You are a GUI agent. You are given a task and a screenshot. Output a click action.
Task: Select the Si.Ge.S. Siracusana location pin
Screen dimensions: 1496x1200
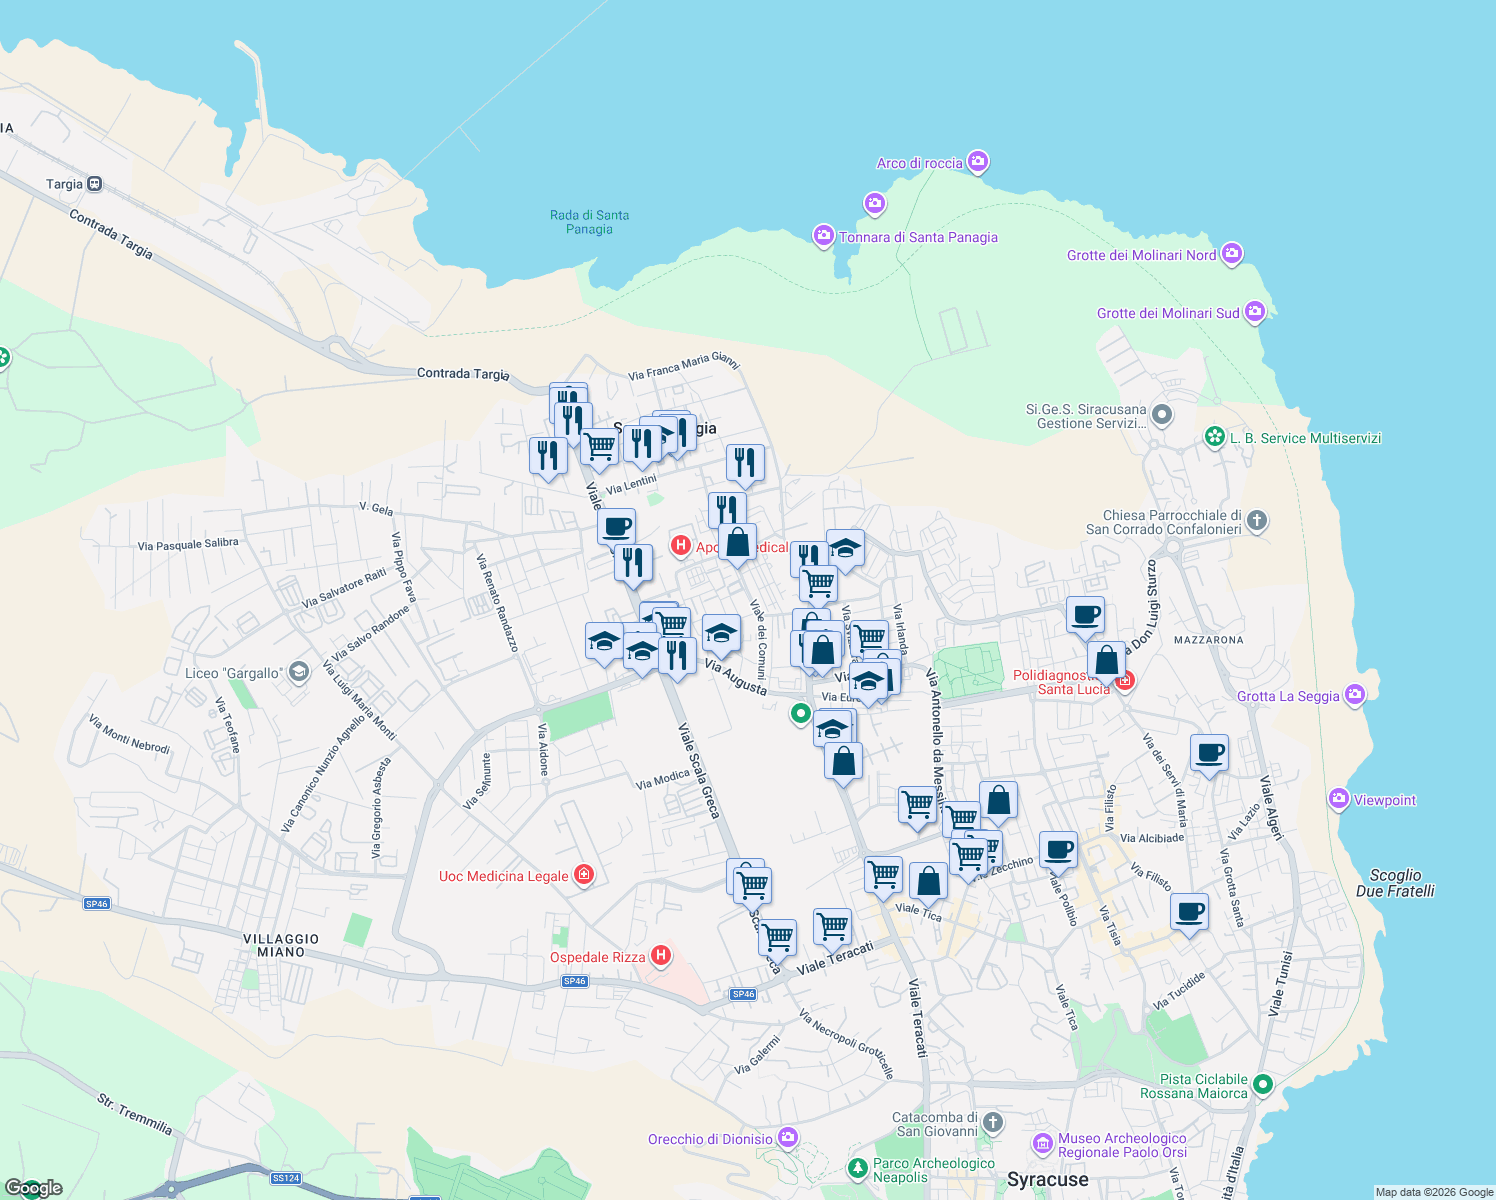(1161, 414)
